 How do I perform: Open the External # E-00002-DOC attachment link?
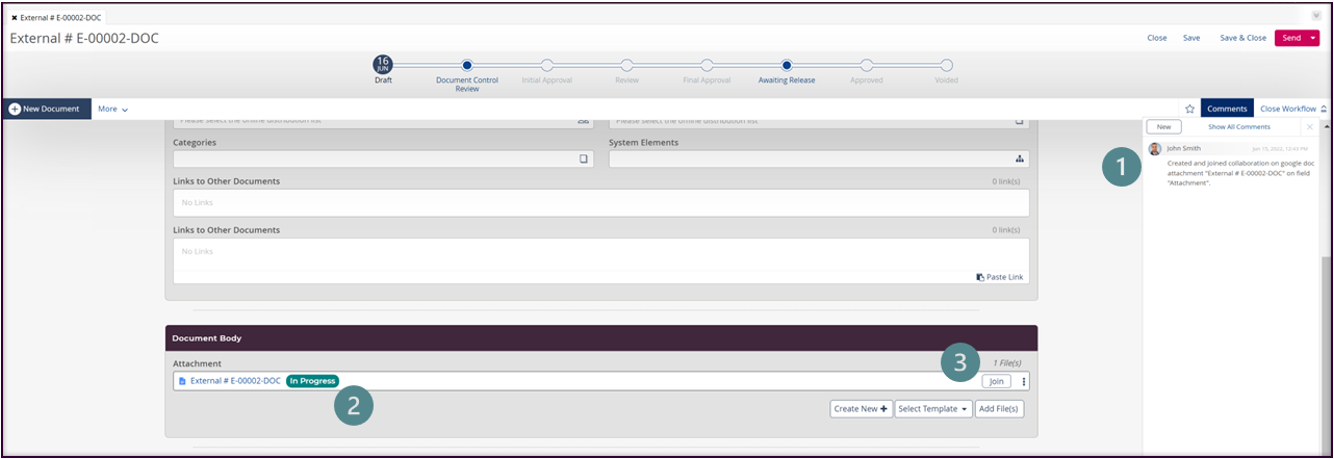235,381
